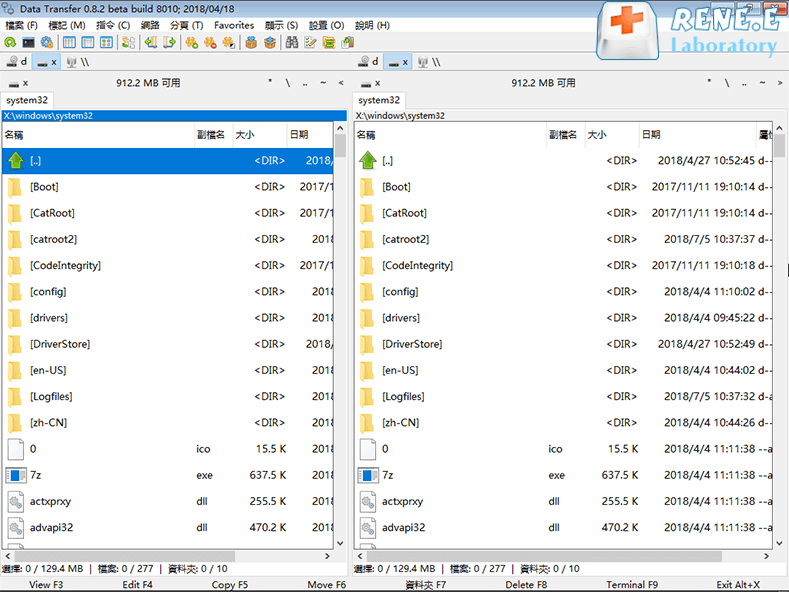Go to parent directory in left panel
The image size is (789, 592).
(x=305, y=83)
